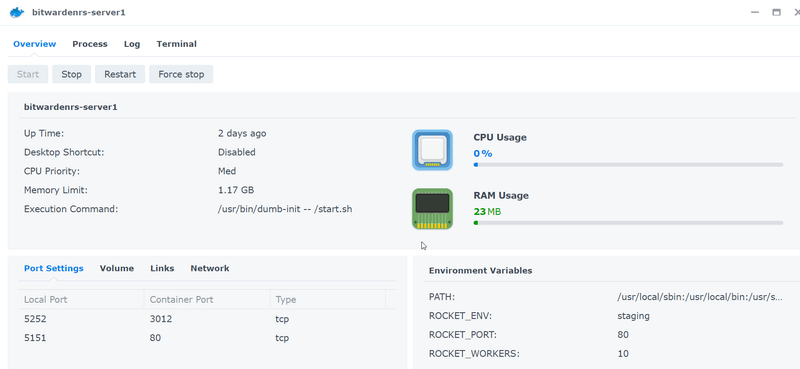
Task: Open the Terminal tab
Action: coord(177,44)
